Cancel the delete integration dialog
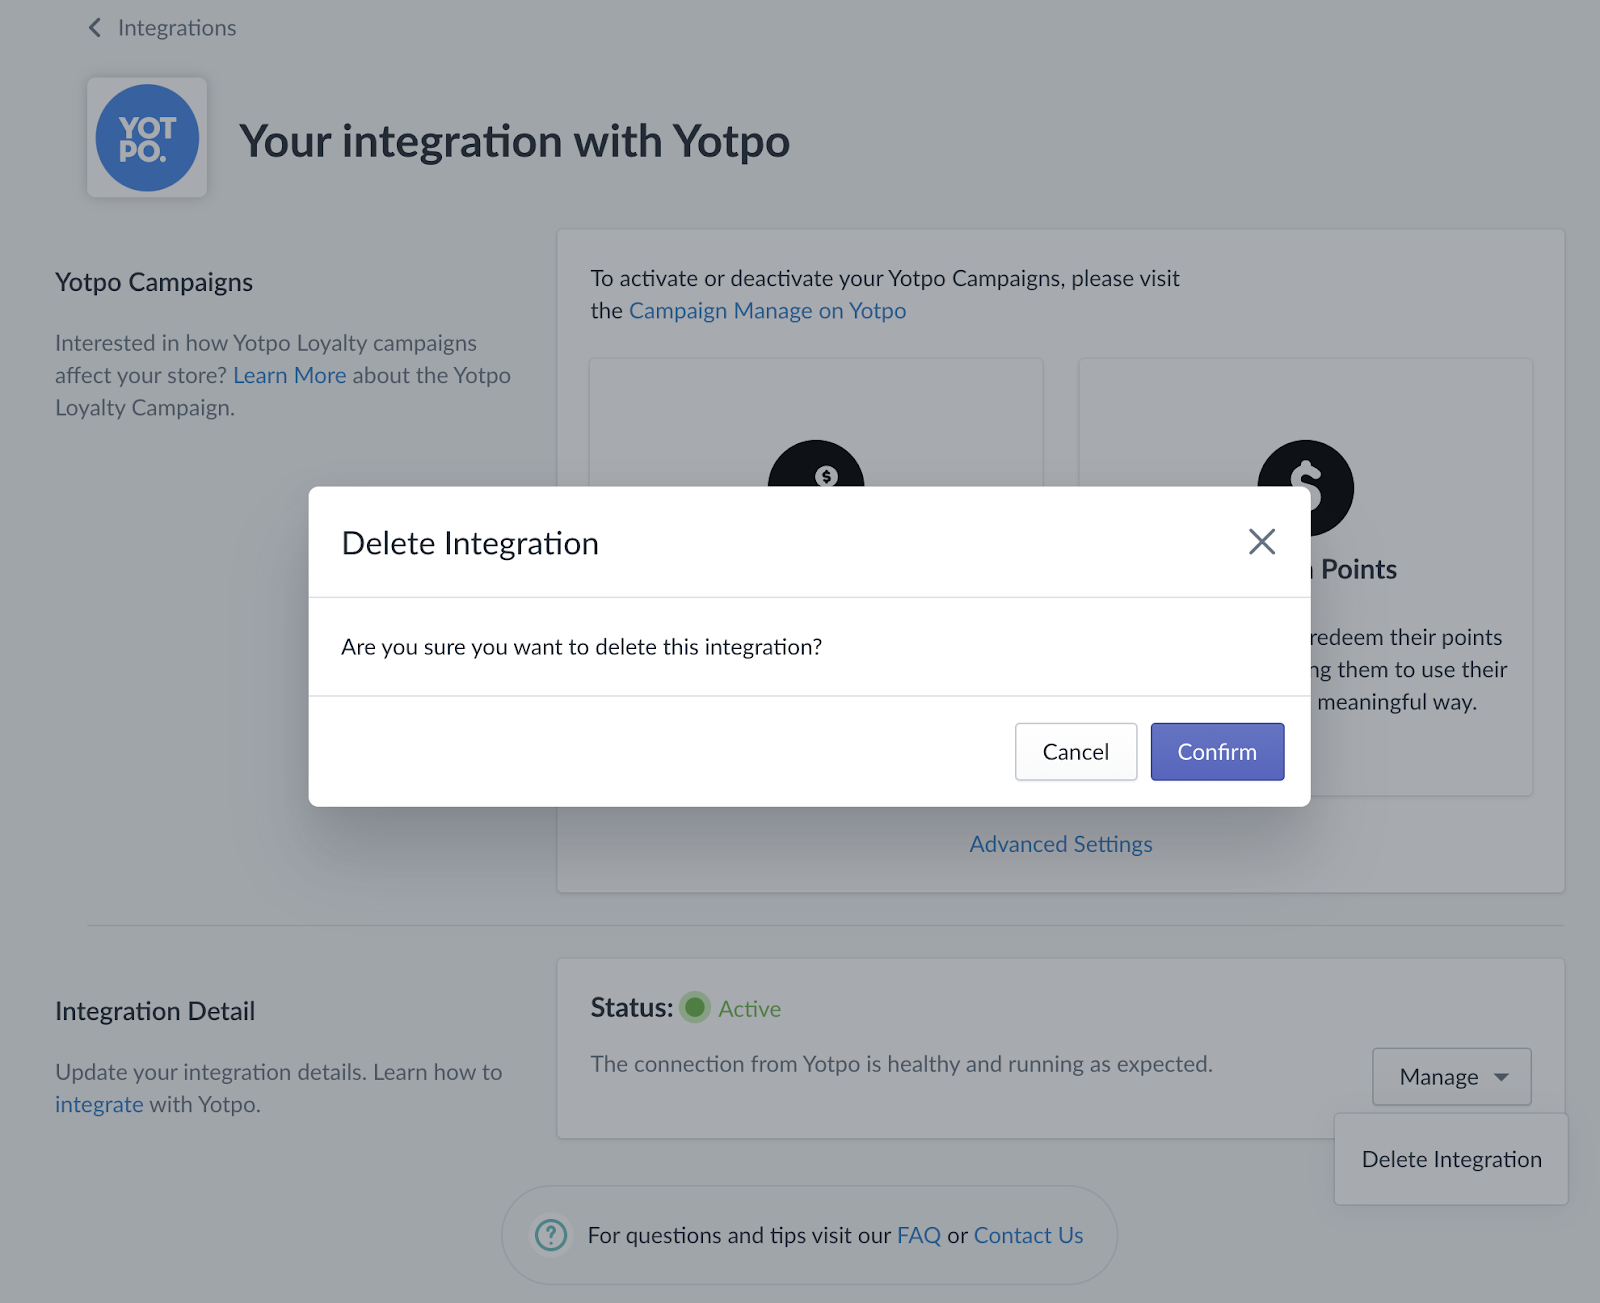The width and height of the screenshot is (1600, 1303). coord(1076,752)
